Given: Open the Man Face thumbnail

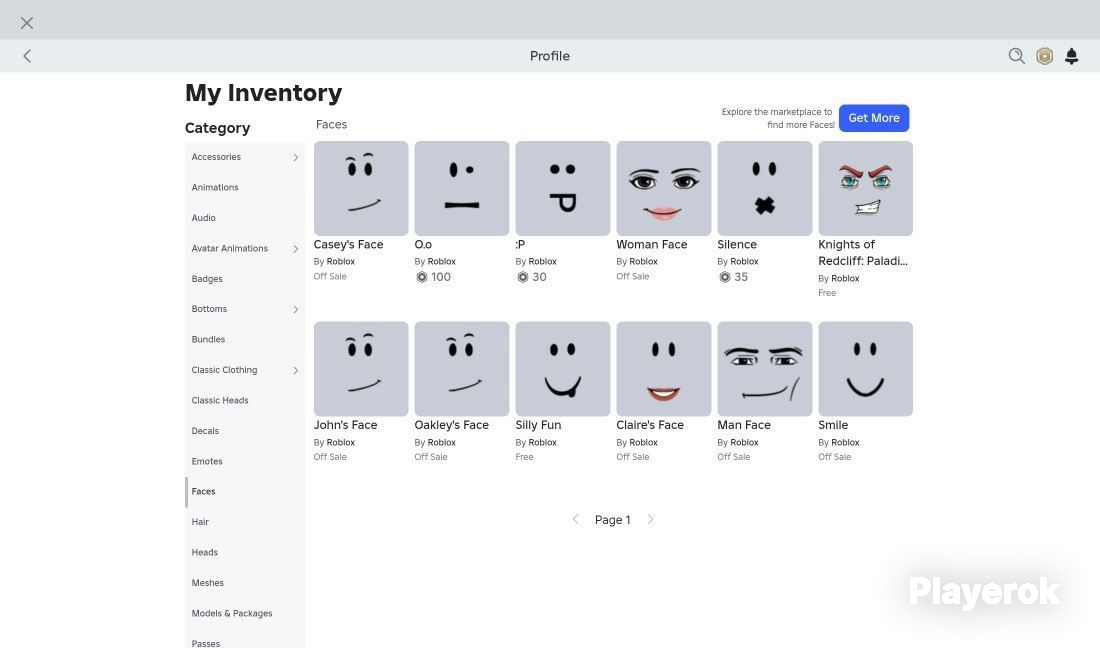Looking at the screenshot, I should [x=765, y=369].
